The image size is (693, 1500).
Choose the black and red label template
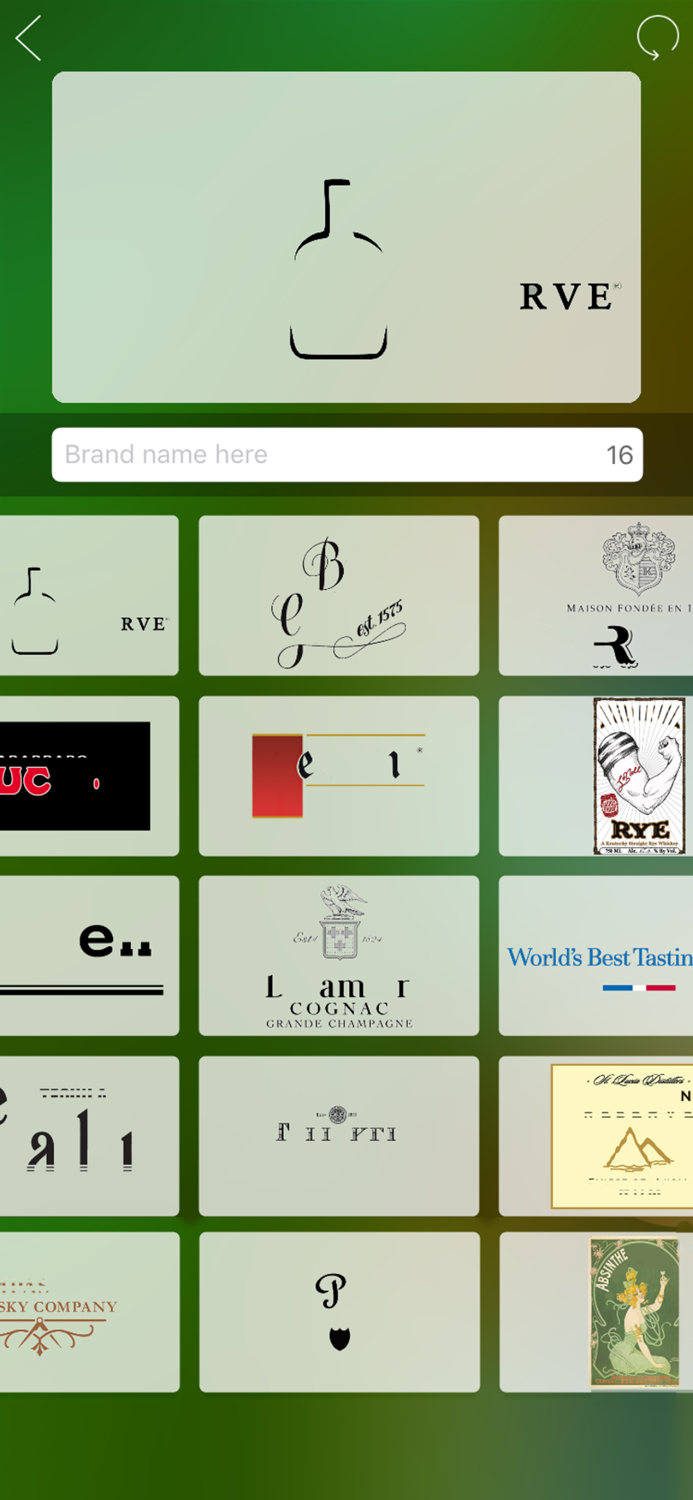(89, 775)
